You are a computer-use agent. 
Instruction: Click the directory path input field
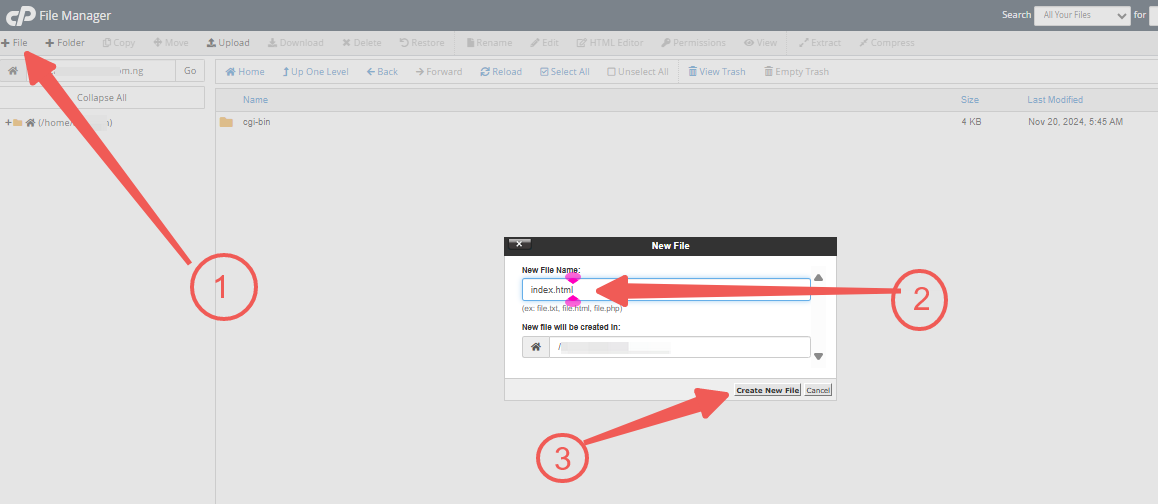click(x=101, y=71)
